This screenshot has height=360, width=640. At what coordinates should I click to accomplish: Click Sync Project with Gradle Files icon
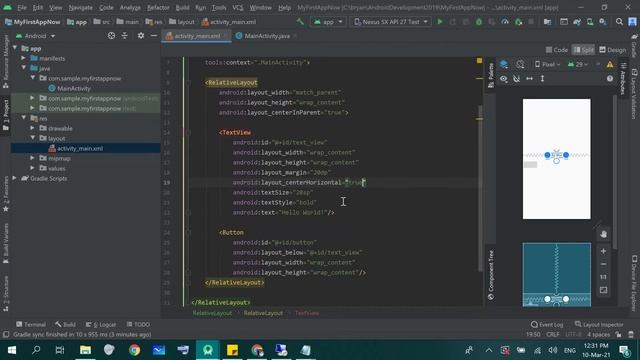577,22
